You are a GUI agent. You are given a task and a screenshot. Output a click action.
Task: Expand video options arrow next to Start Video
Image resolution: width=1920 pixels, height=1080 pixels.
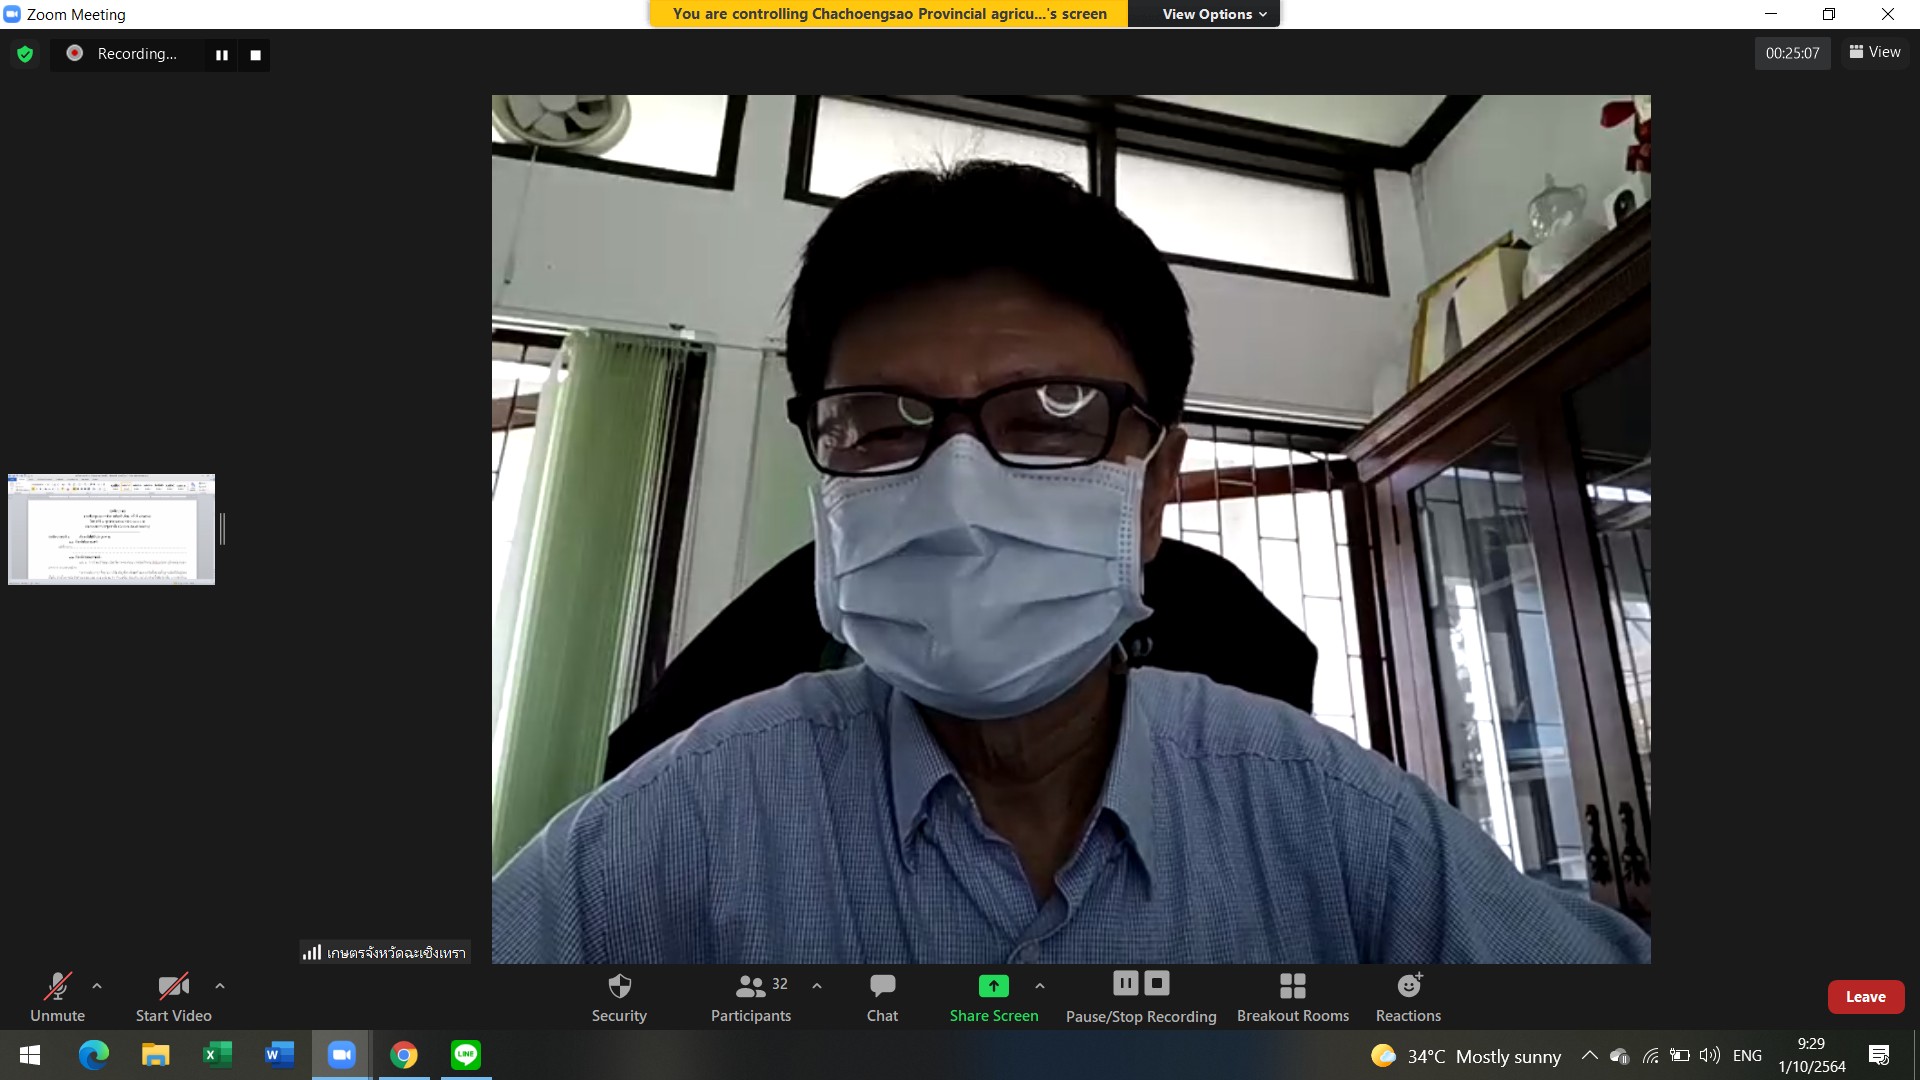pos(220,986)
